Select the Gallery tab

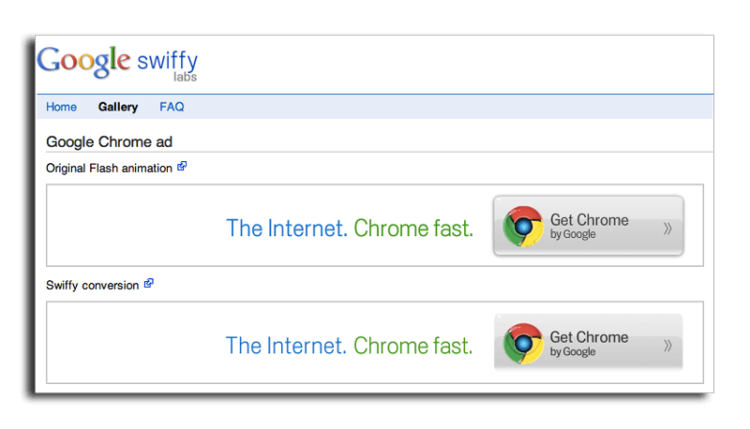[x=118, y=107]
